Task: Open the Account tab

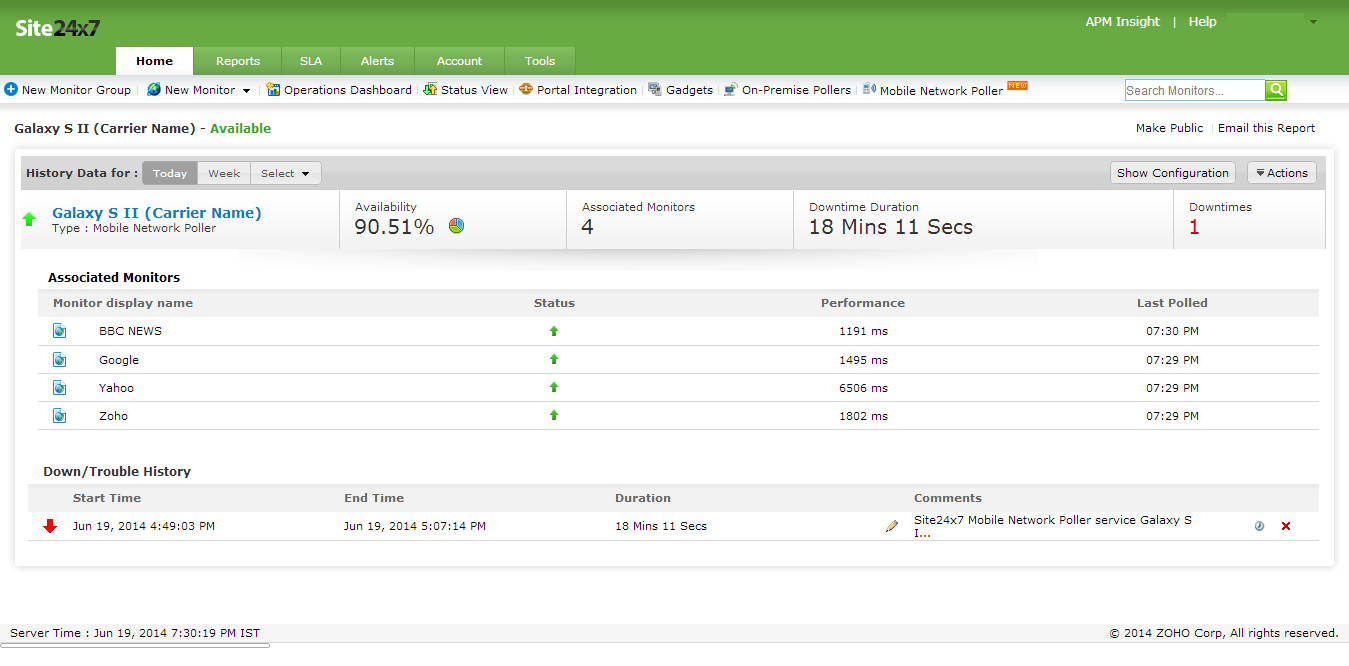Action: click(460, 61)
